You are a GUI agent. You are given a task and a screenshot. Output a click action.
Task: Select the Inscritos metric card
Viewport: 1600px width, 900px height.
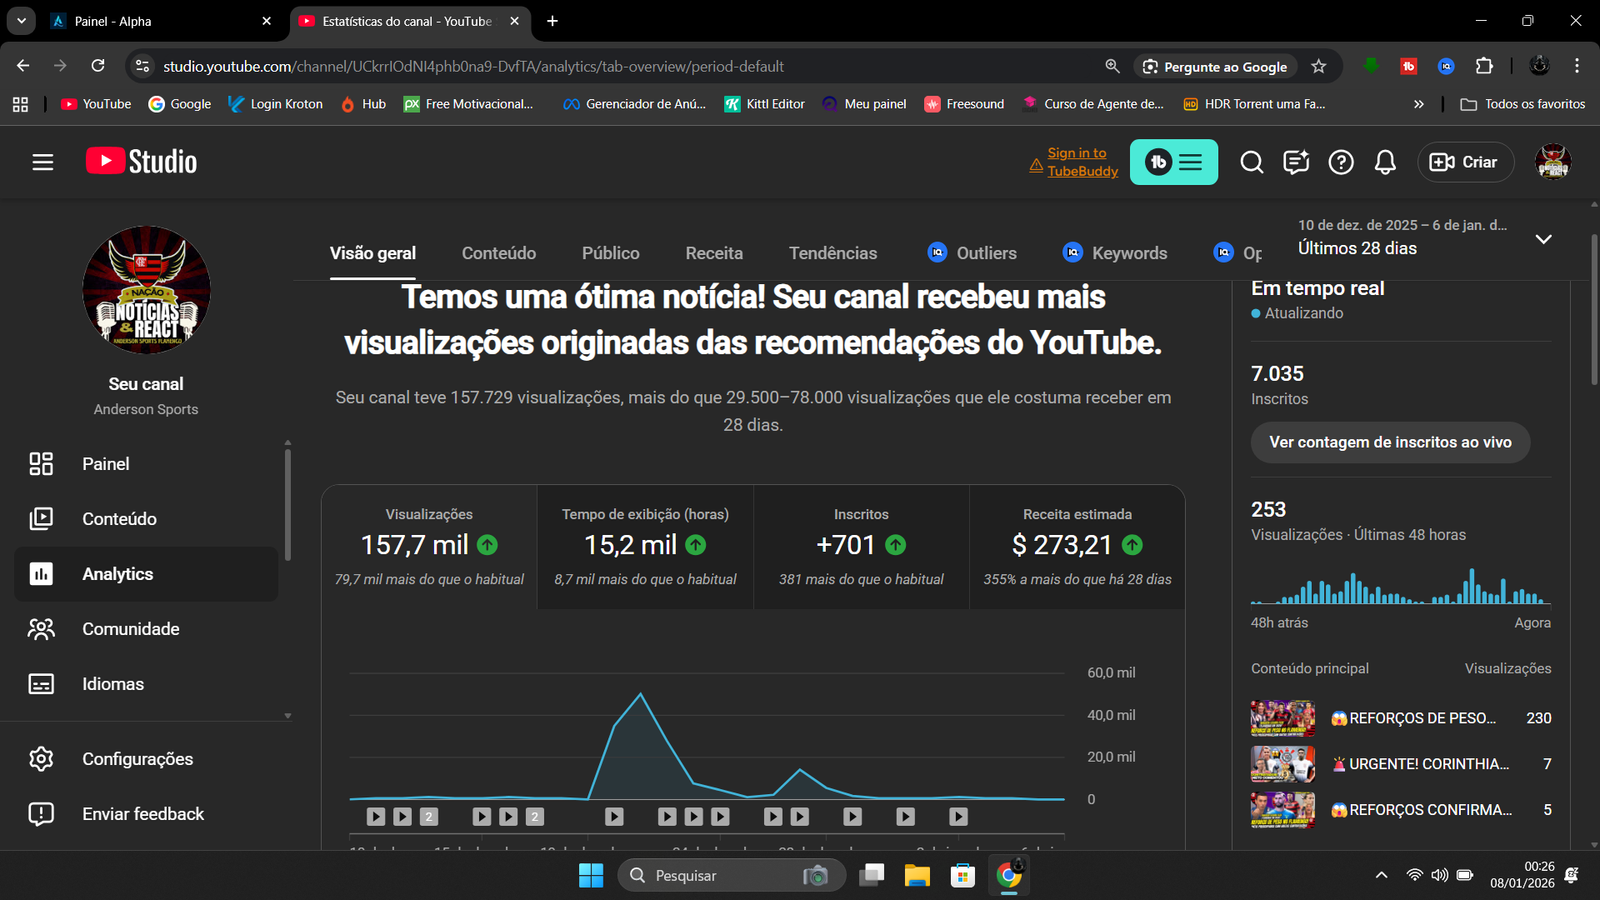pos(861,547)
